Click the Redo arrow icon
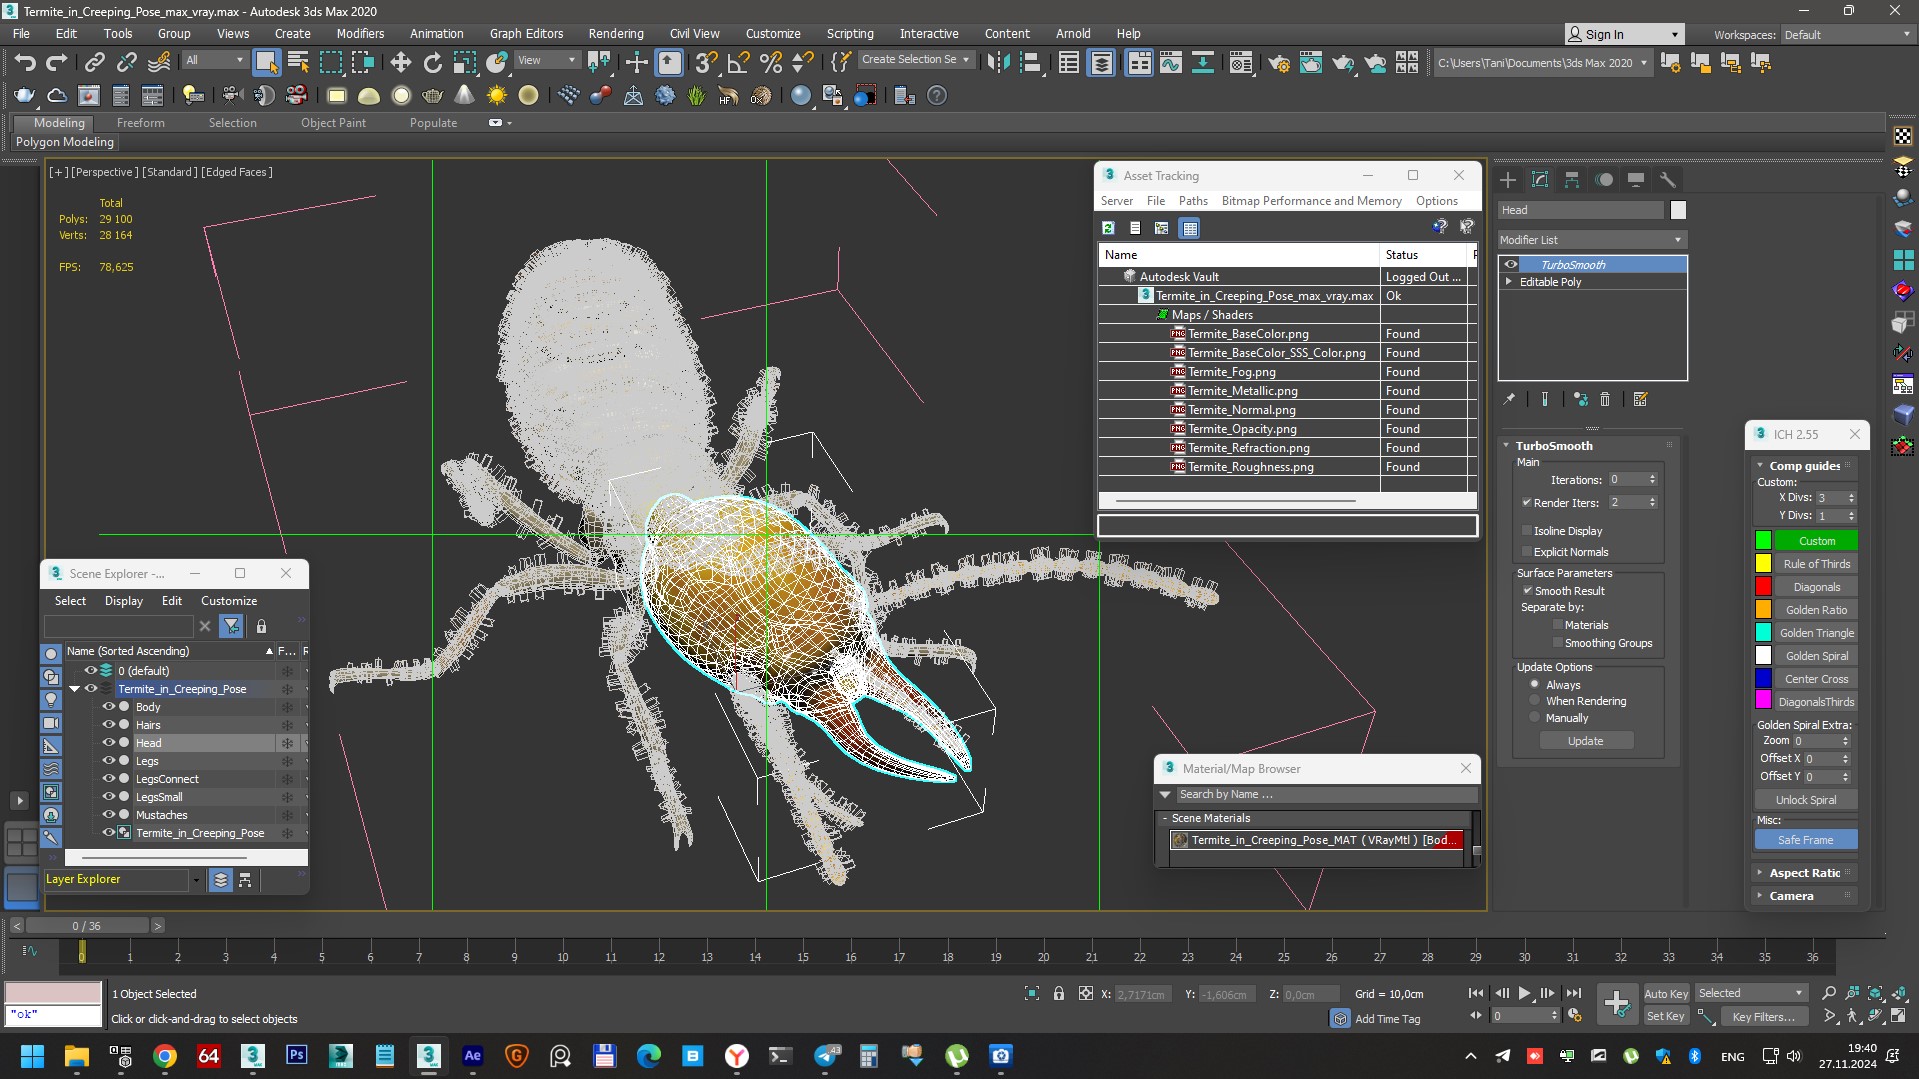This screenshot has width=1919, height=1079. [57, 62]
